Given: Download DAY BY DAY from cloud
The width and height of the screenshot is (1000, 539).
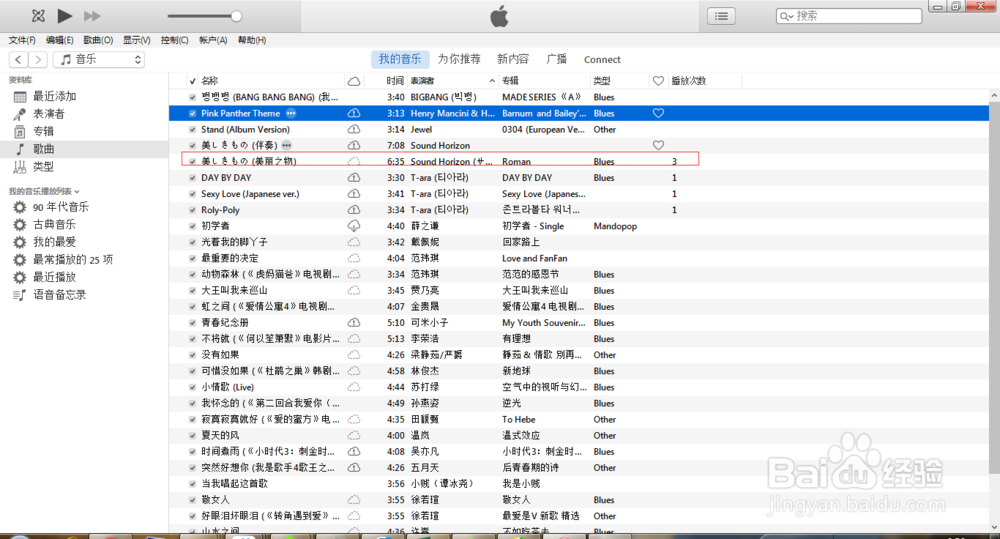Looking at the screenshot, I should [x=353, y=178].
